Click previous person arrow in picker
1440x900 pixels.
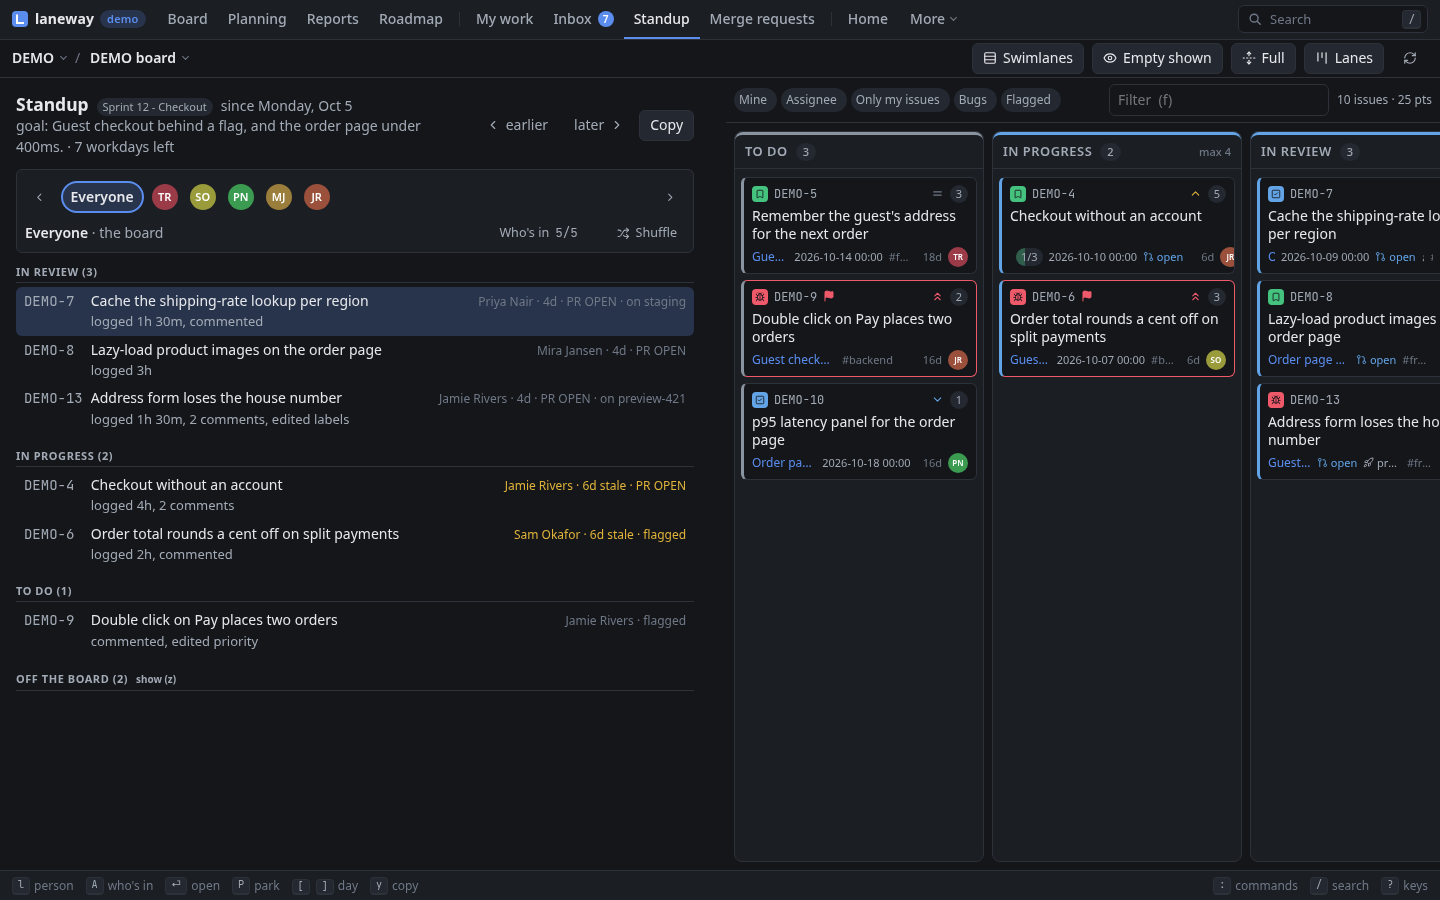[x=39, y=197]
